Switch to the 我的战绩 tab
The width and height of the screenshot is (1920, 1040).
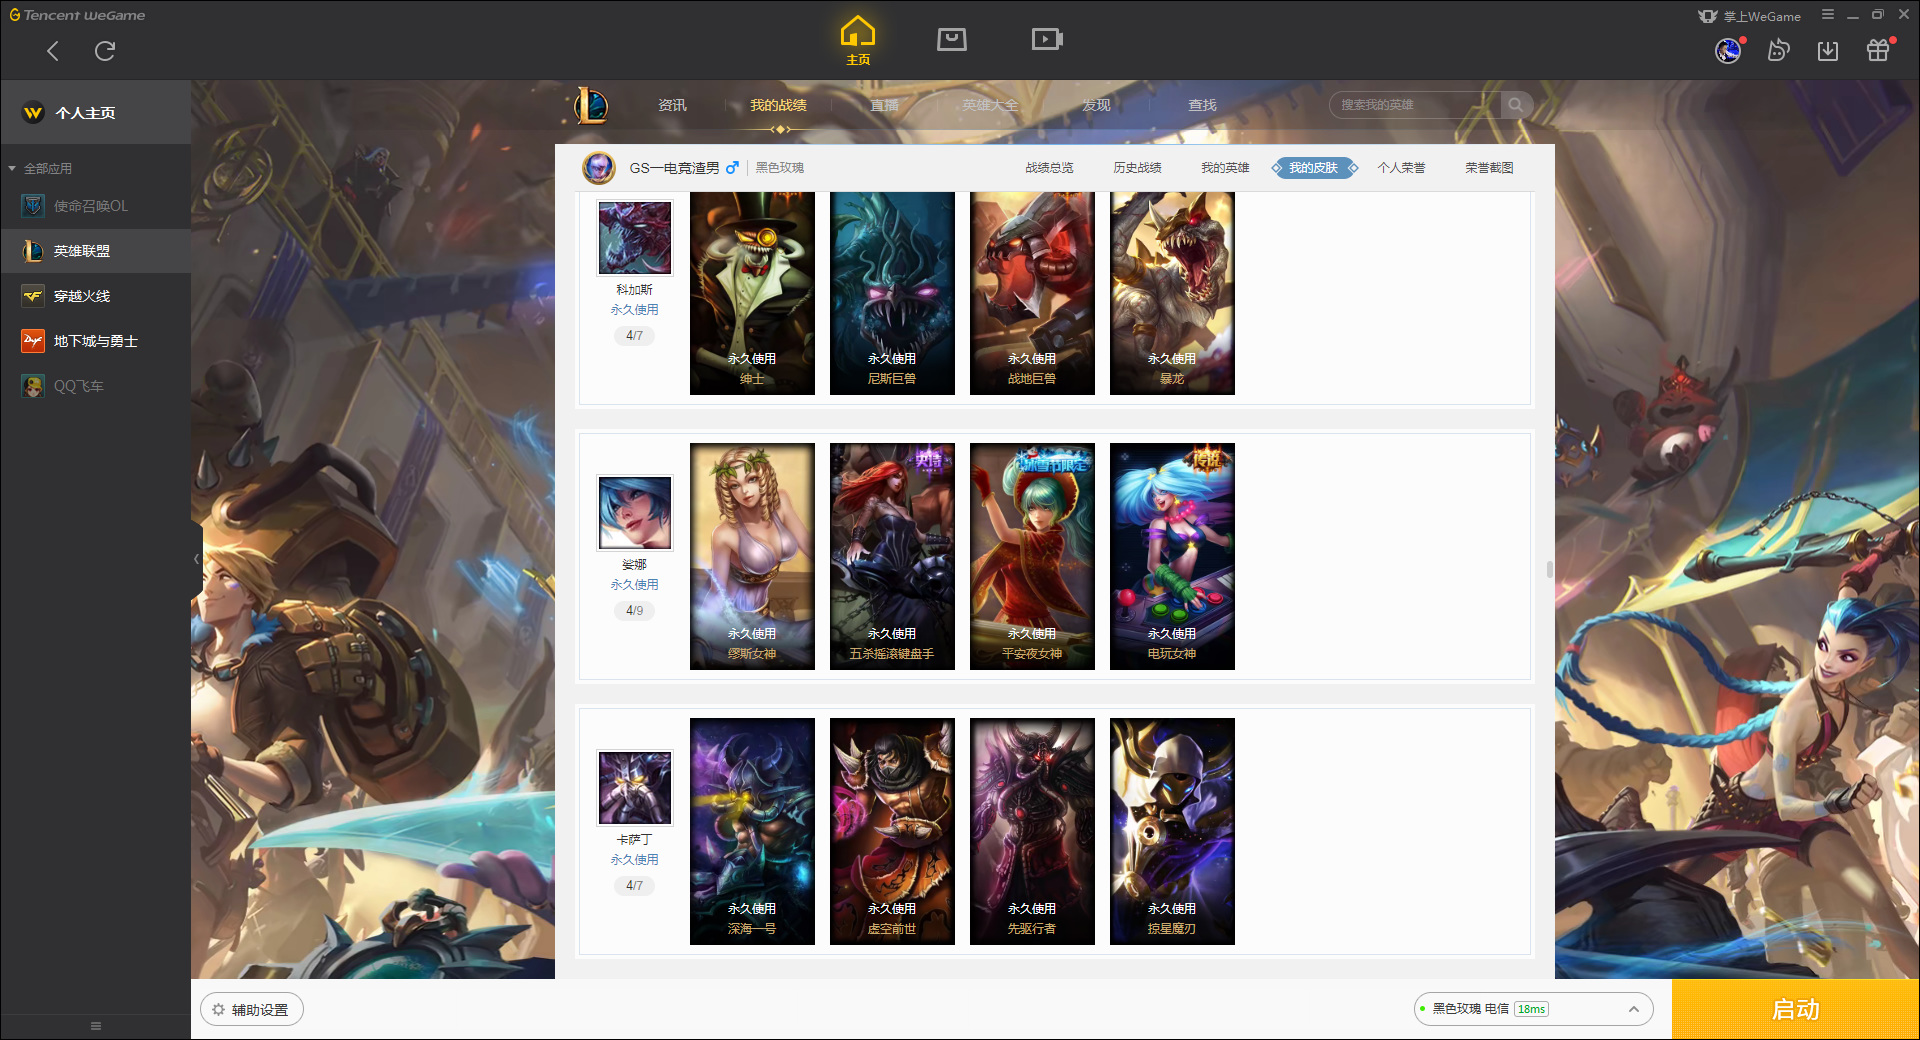tap(778, 105)
